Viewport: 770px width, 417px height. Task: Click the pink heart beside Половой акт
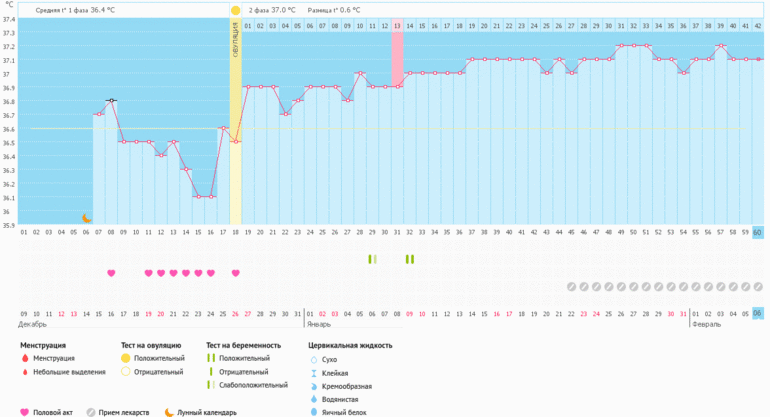[x=24, y=412]
